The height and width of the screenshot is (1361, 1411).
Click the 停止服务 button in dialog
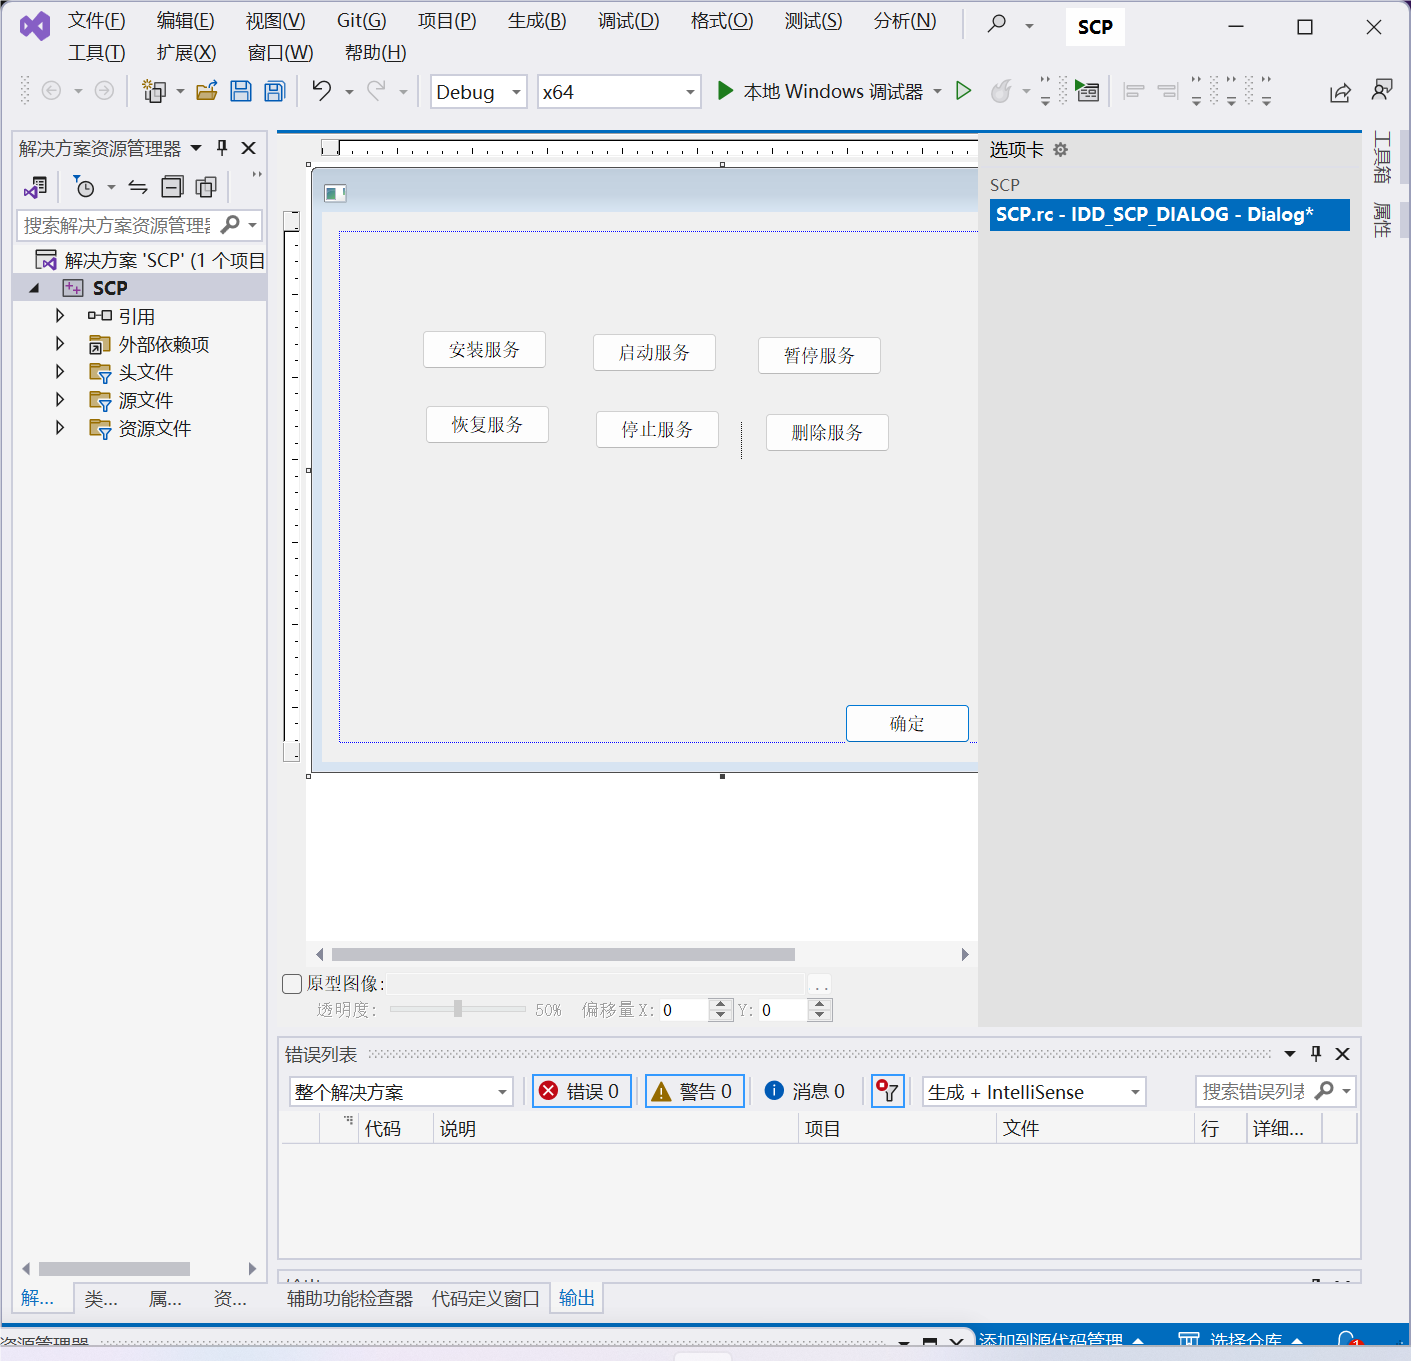point(657,430)
